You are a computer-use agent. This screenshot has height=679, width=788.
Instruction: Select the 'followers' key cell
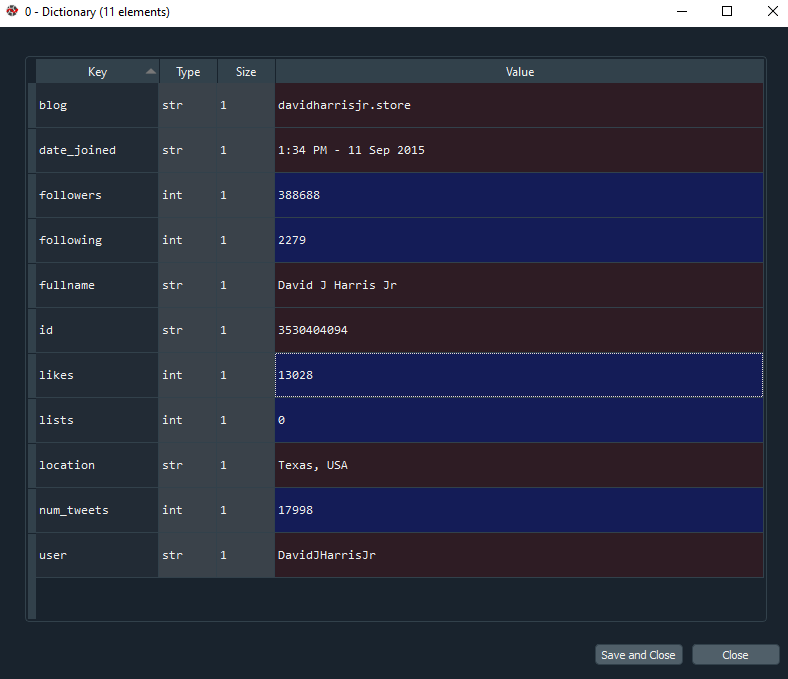[97, 195]
